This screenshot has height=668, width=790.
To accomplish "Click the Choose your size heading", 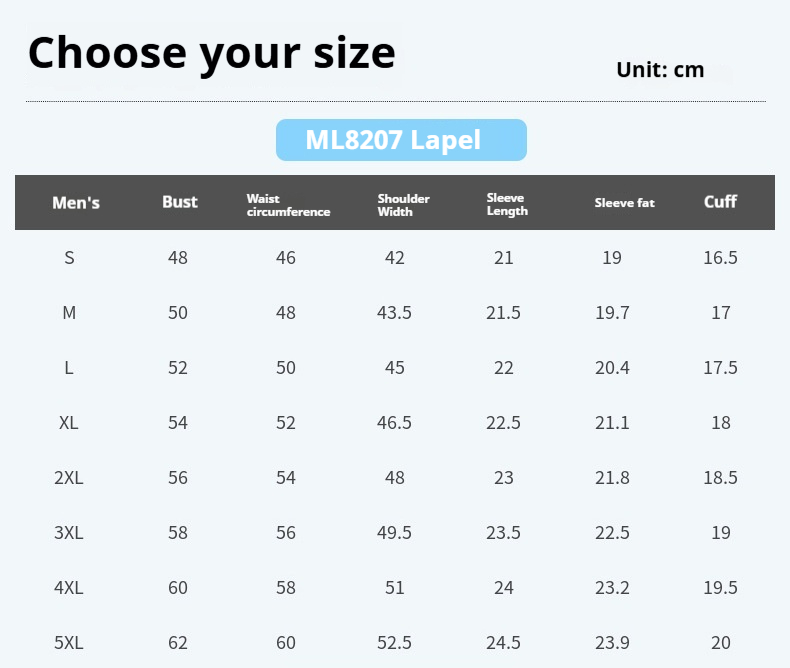I will 212,54.
